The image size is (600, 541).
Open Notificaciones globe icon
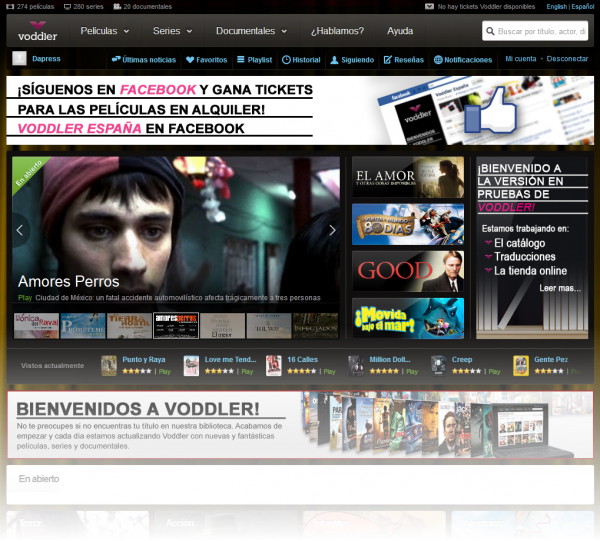[462, 60]
